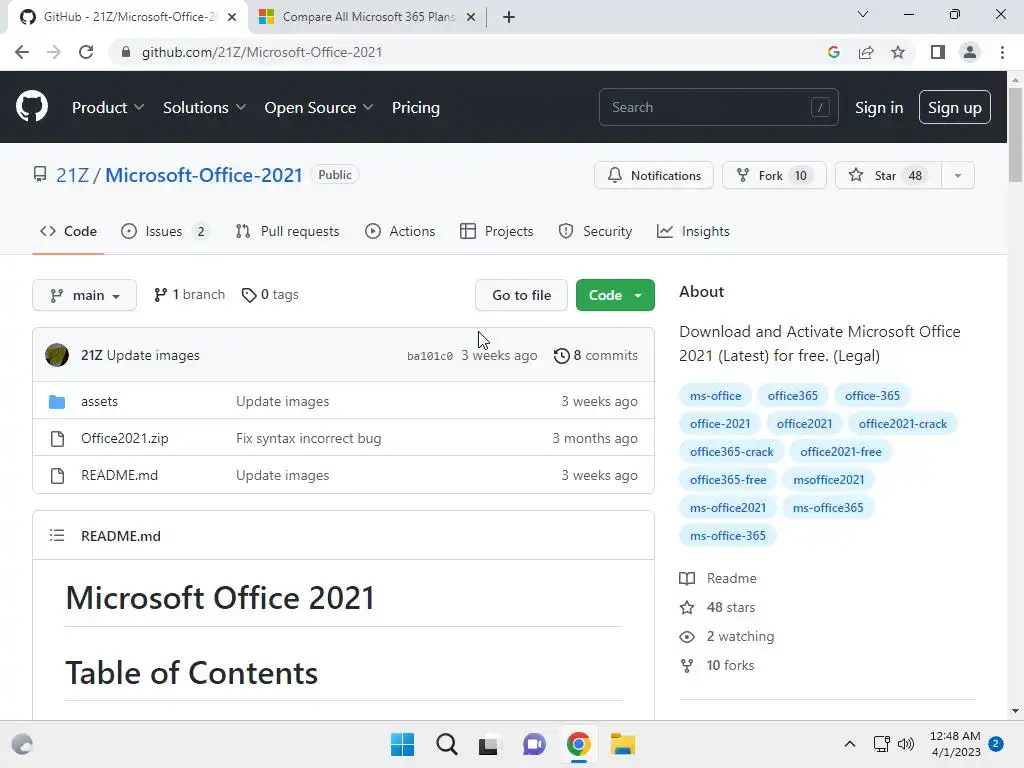
Task: Open the main branch selector
Action: (84, 295)
